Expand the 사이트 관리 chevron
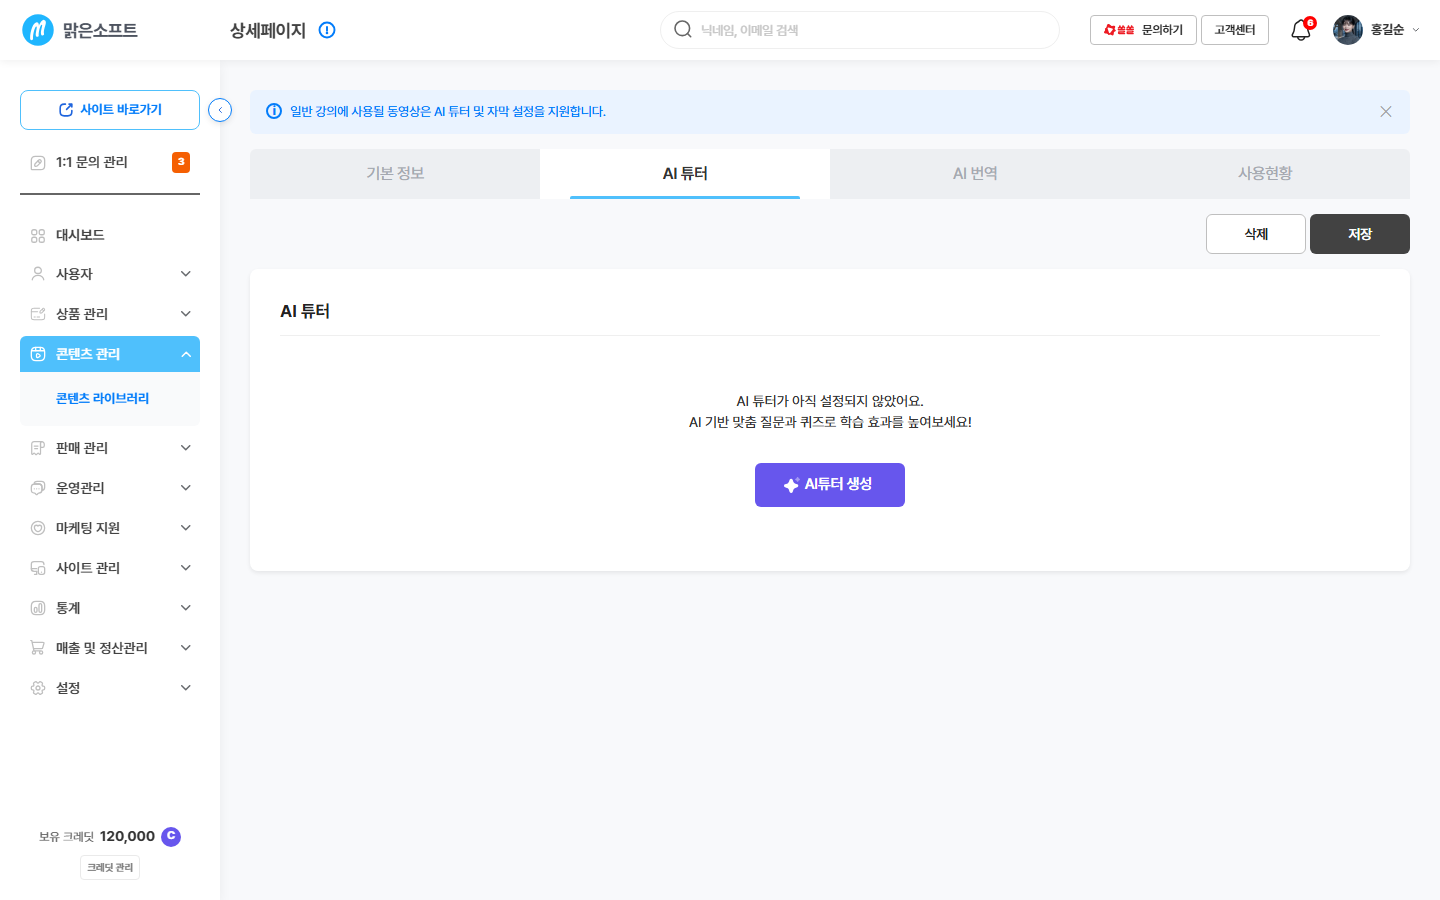The height and width of the screenshot is (900, 1440). [186, 568]
